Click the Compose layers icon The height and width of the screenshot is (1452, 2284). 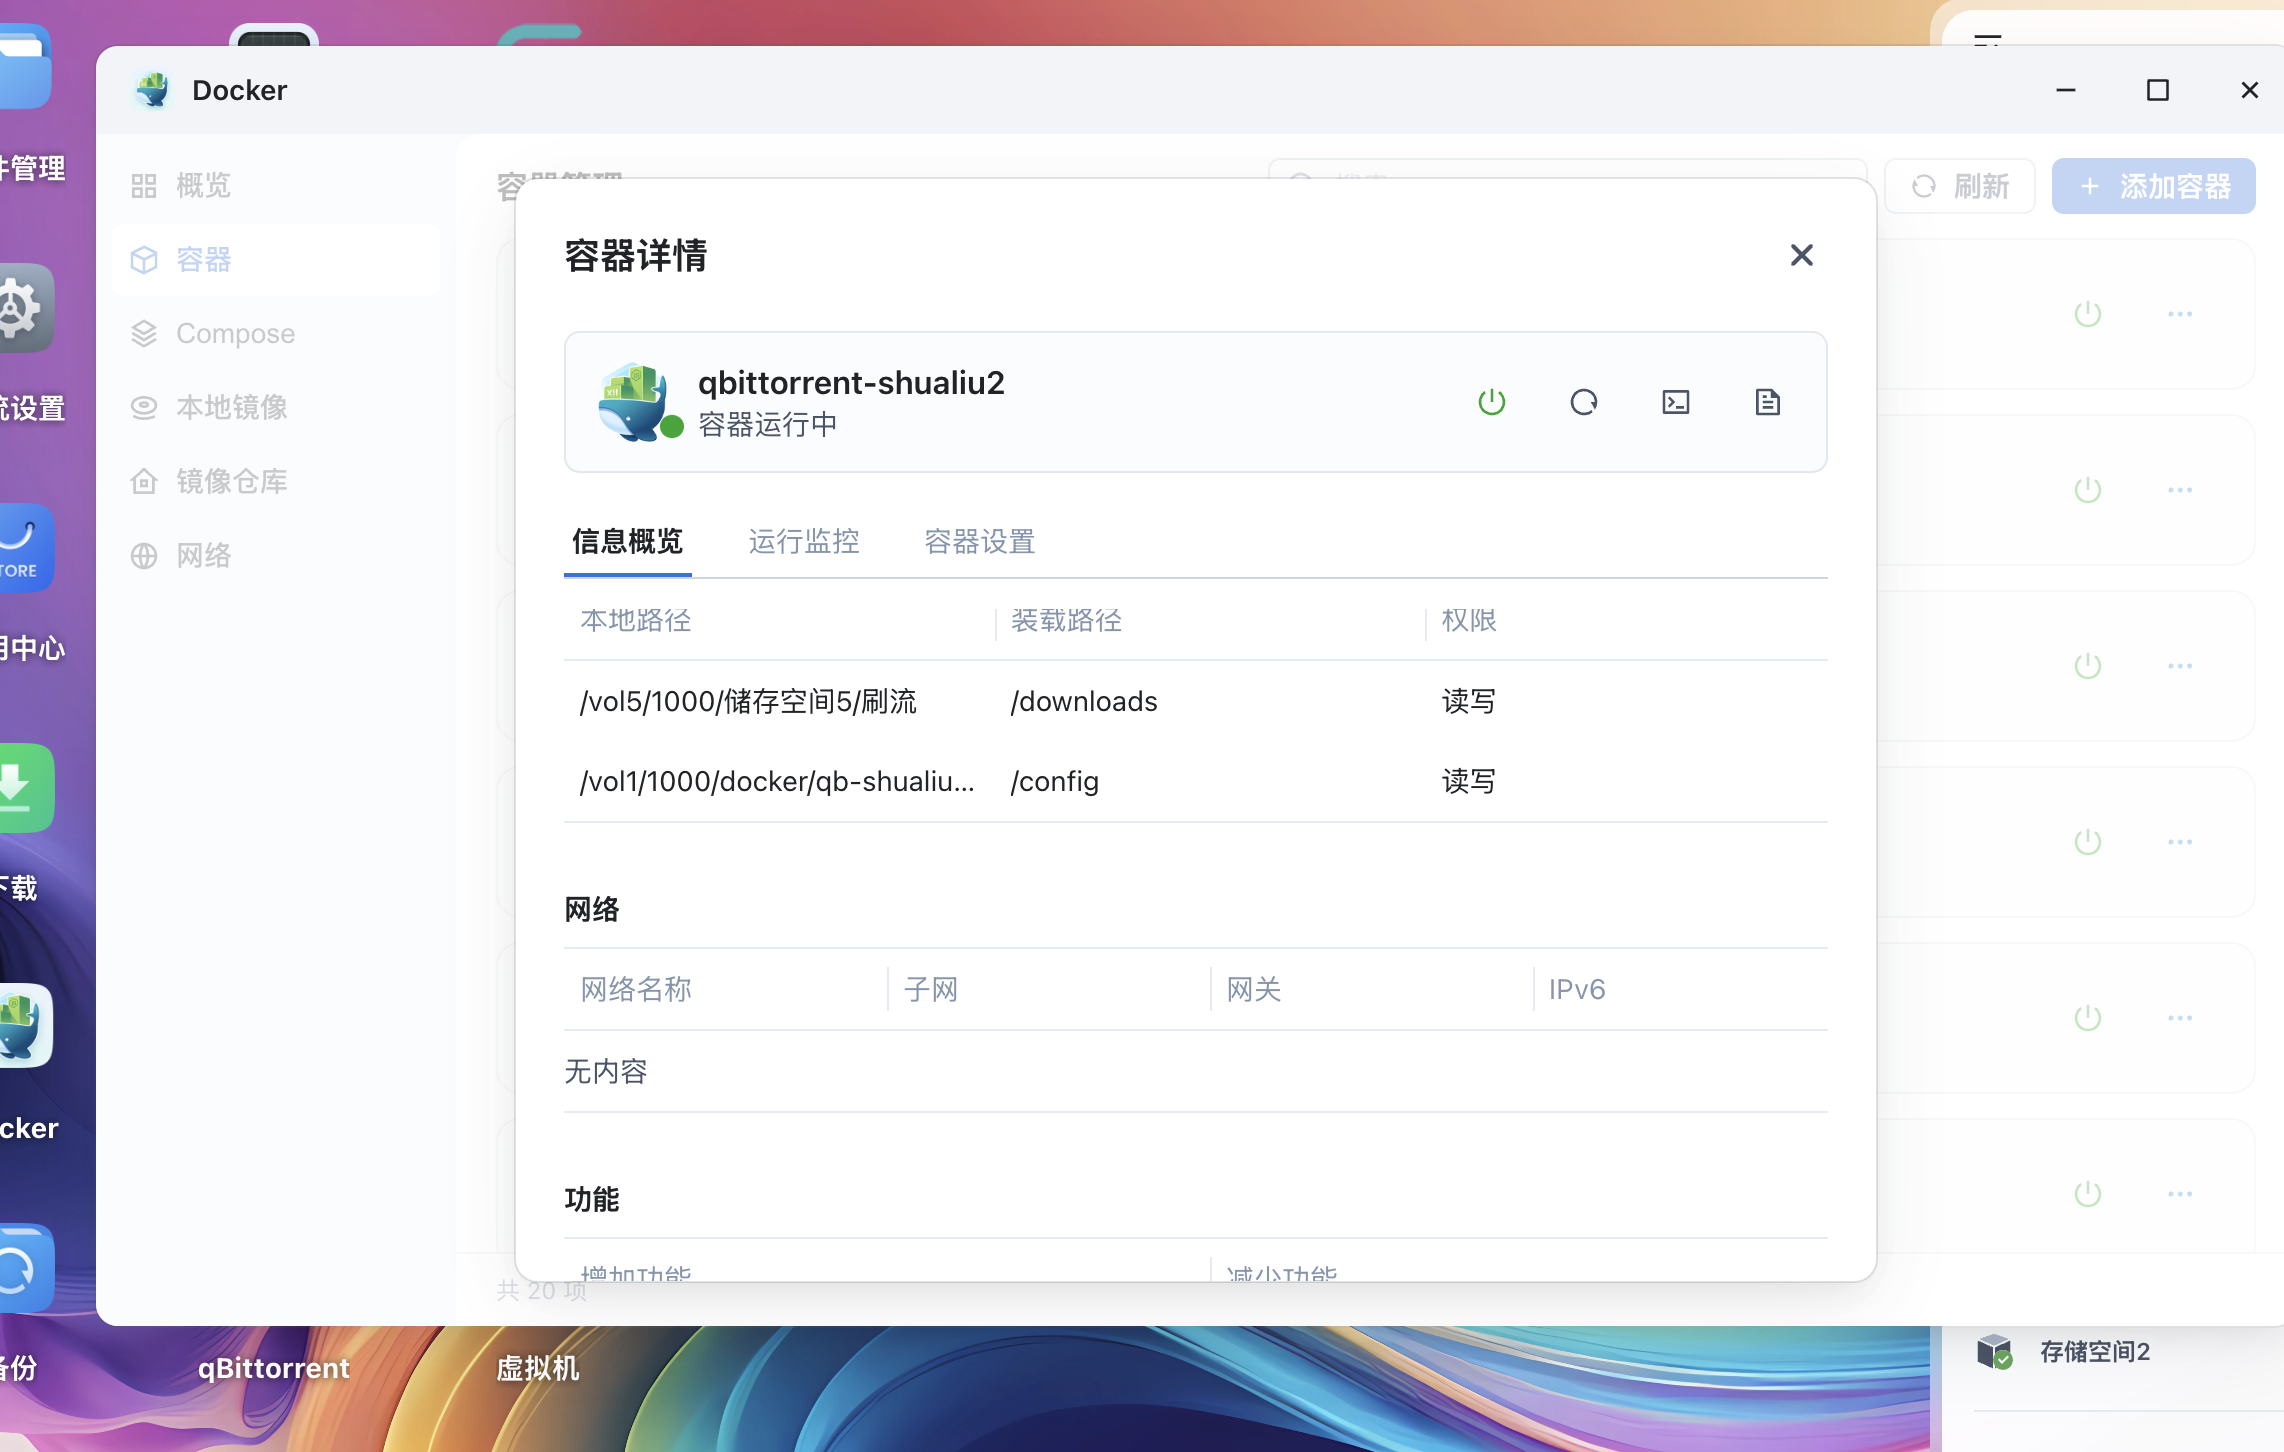tap(144, 334)
